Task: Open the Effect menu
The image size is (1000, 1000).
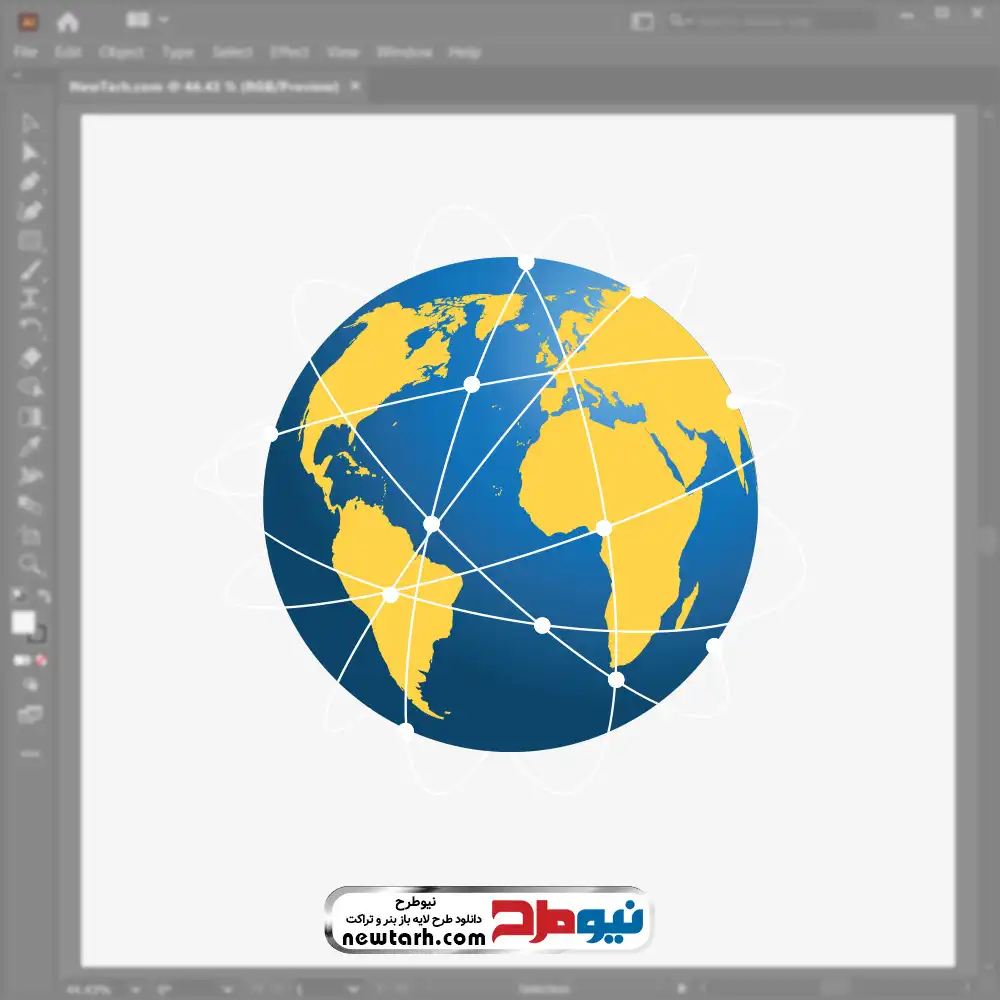Action: (289, 52)
